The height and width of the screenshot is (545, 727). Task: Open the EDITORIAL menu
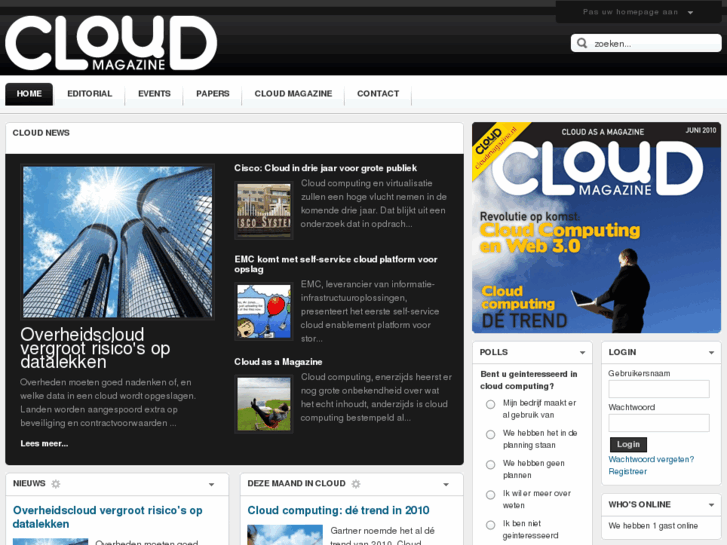coord(89,94)
